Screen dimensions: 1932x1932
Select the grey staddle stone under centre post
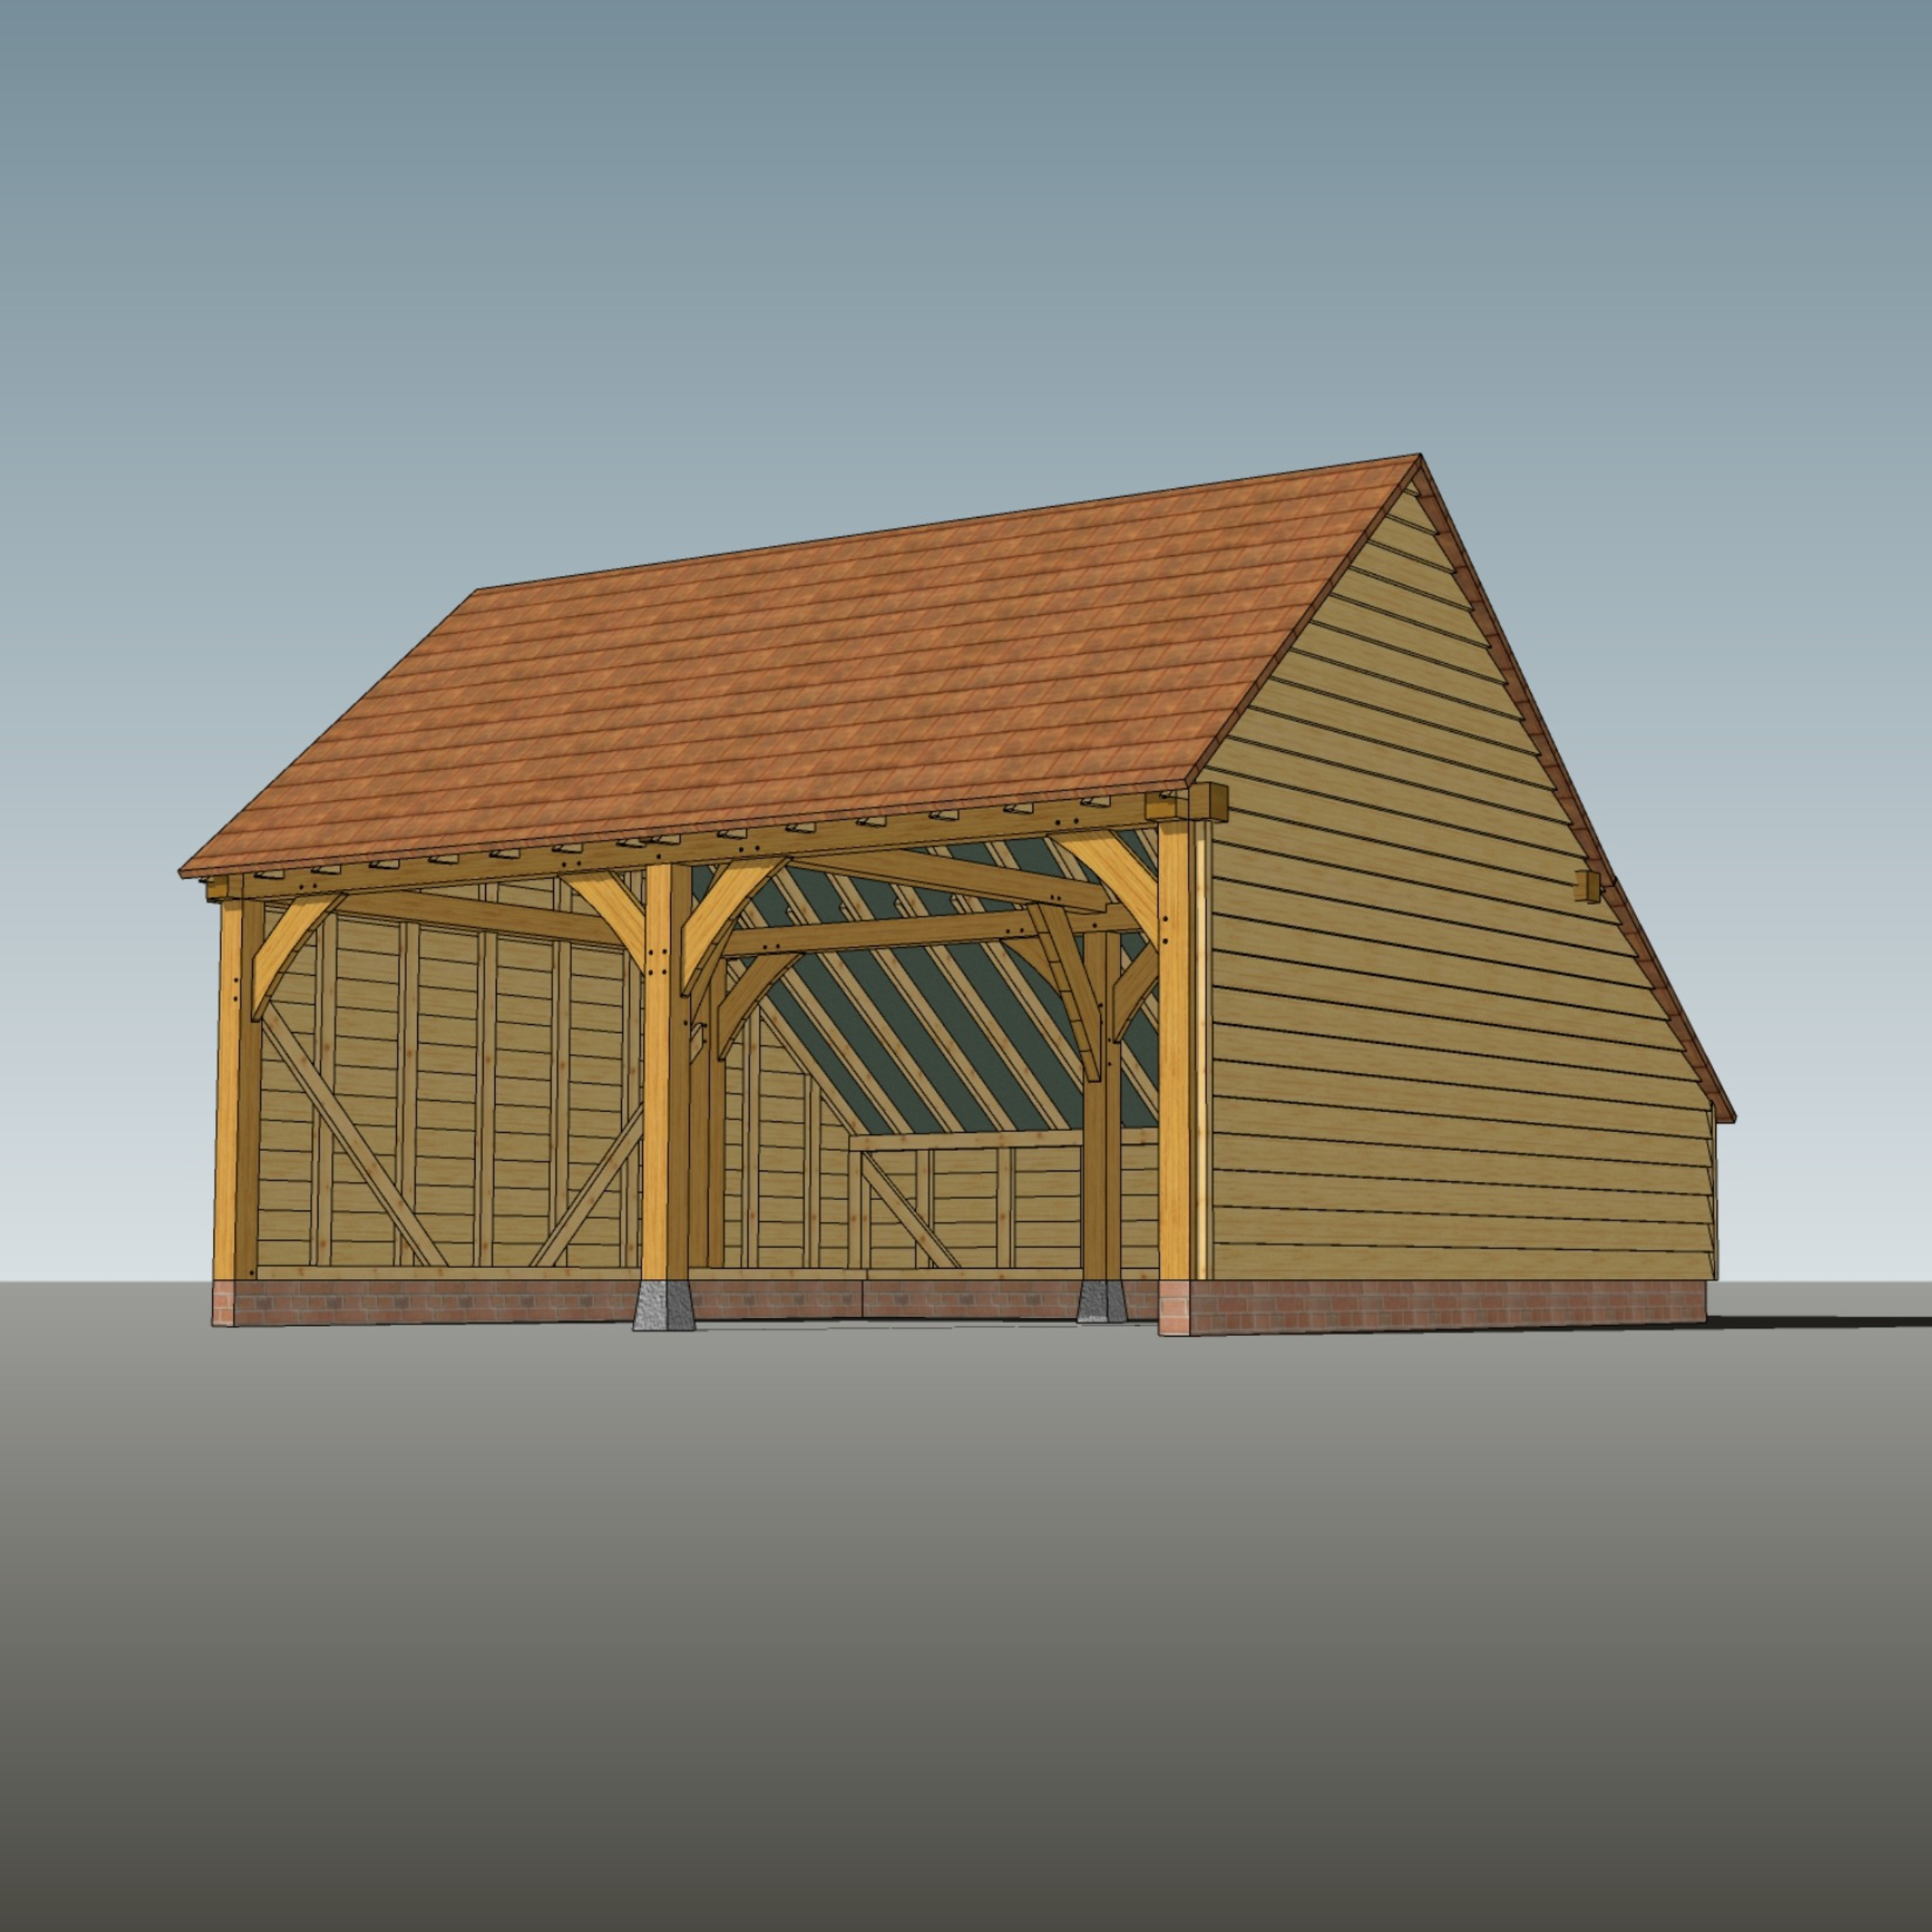tap(664, 1306)
